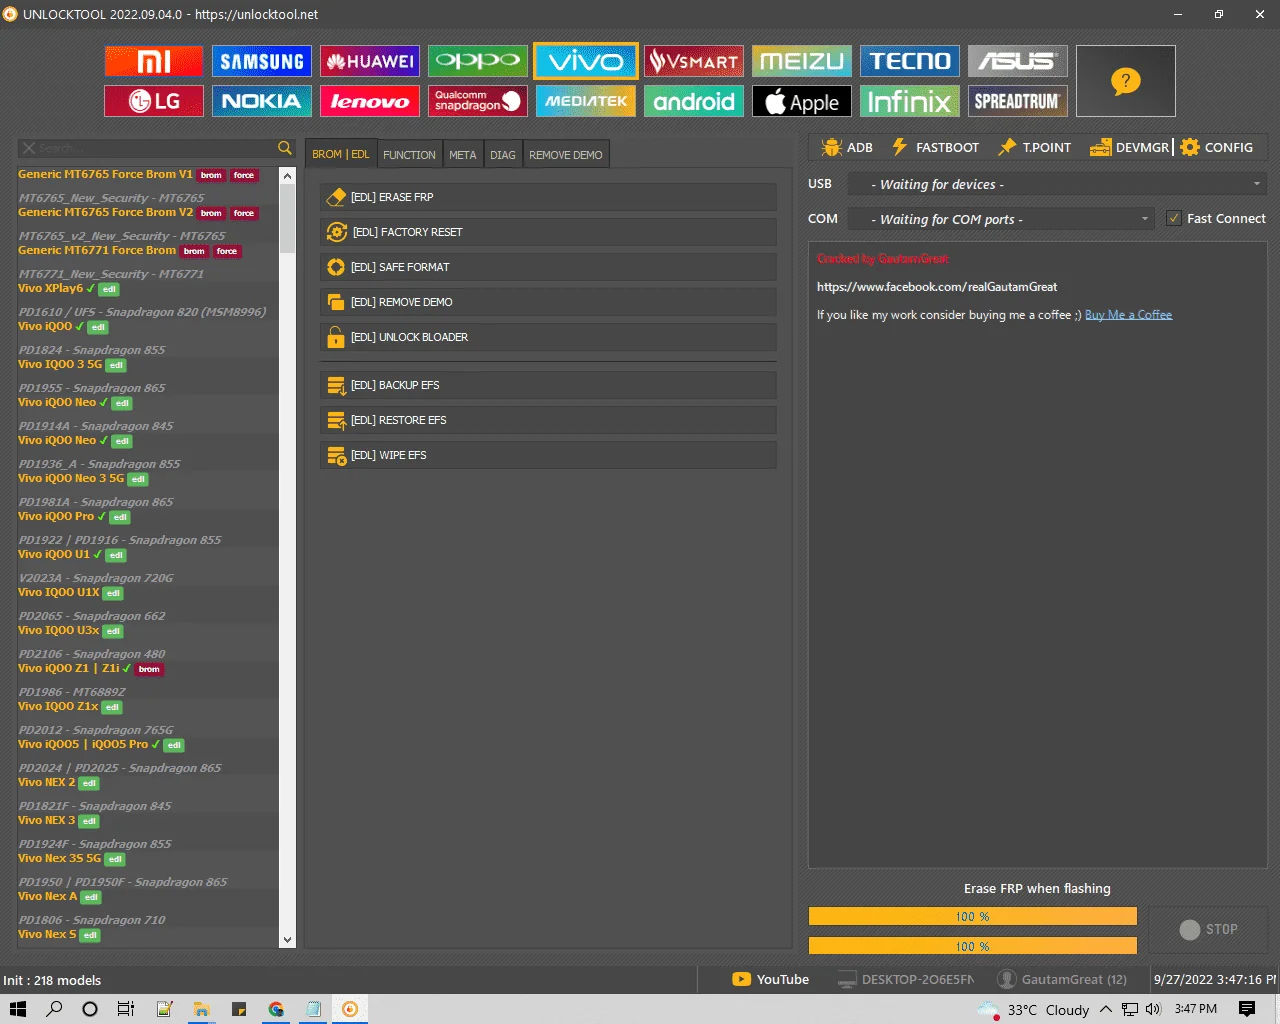Select the Infinix brand logo
The width and height of the screenshot is (1280, 1024).
910,101
